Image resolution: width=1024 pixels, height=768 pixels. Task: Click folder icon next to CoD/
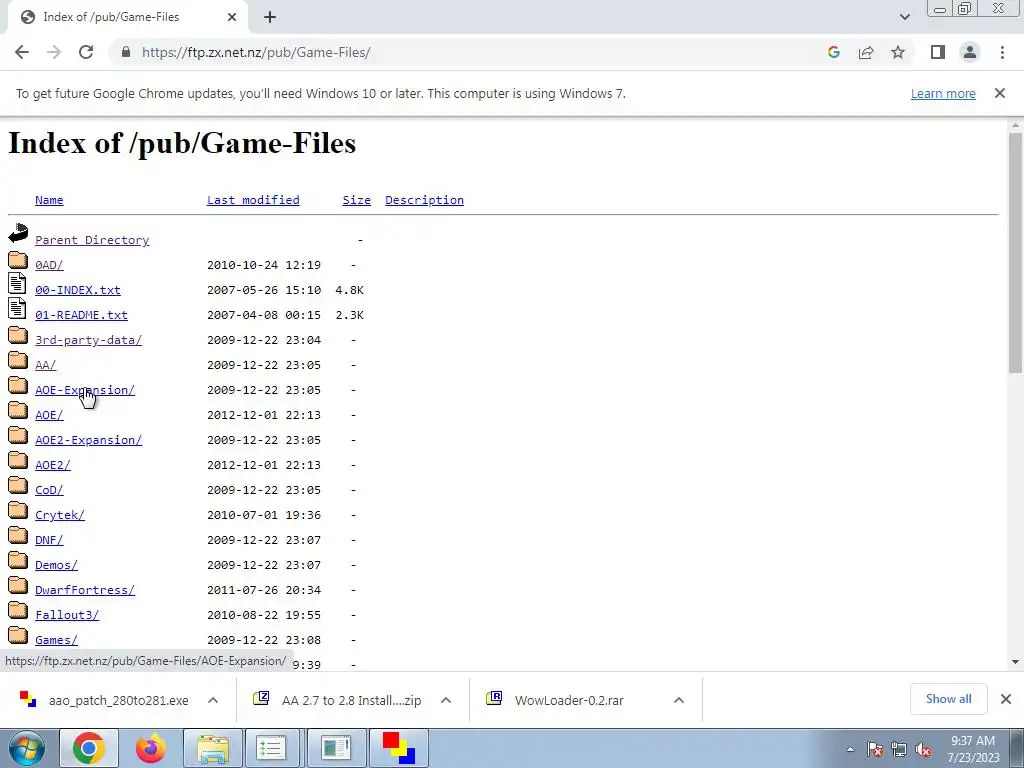[18, 485]
